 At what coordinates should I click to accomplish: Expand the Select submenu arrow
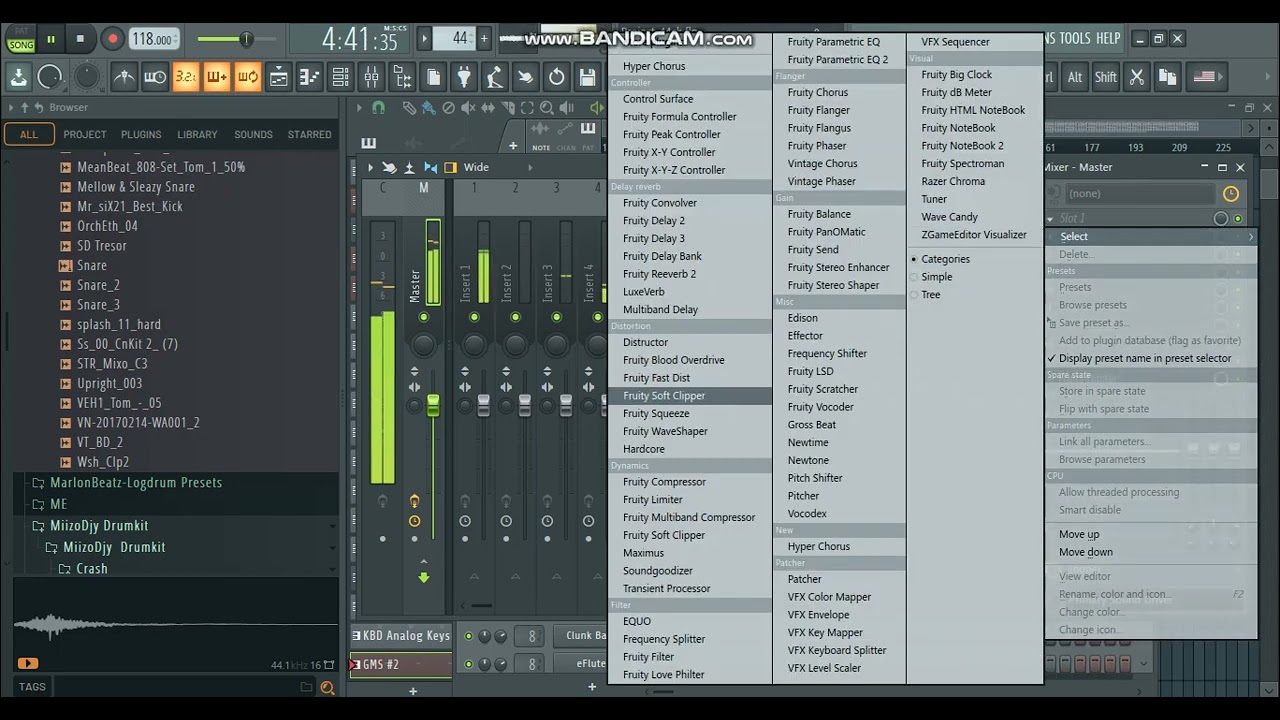coord(1250,237)
